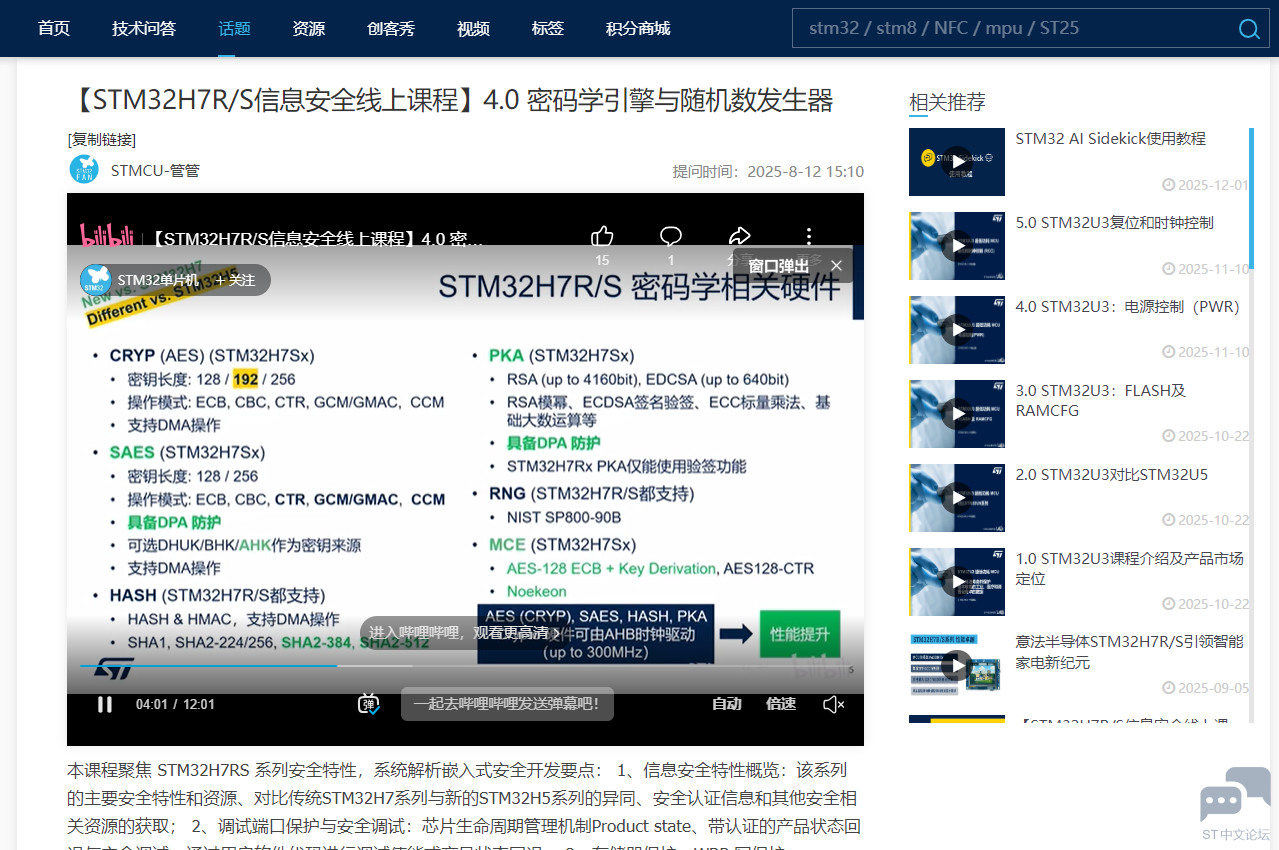Open the 2.0 STM32U3对比STM32U5 link
The height and width of the screenshot is (850, 1279).
pos(1112,475)
